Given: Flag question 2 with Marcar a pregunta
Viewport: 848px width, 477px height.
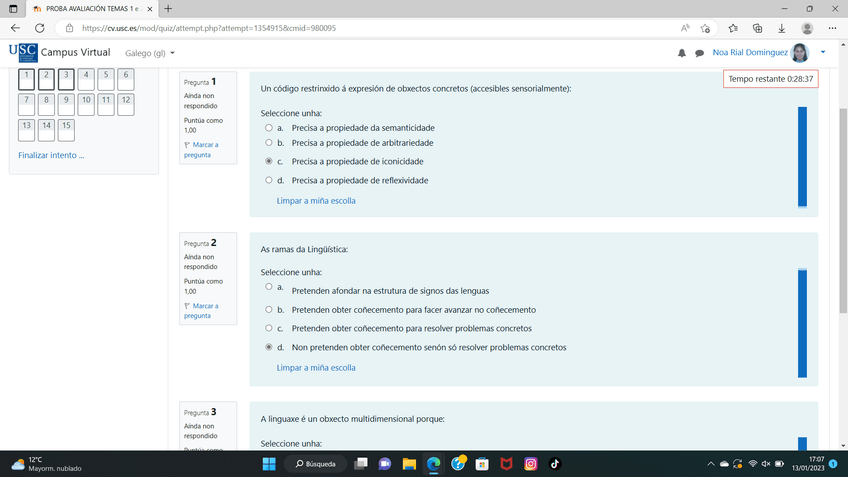Looking at the screenshot, I should click(201, 311).
